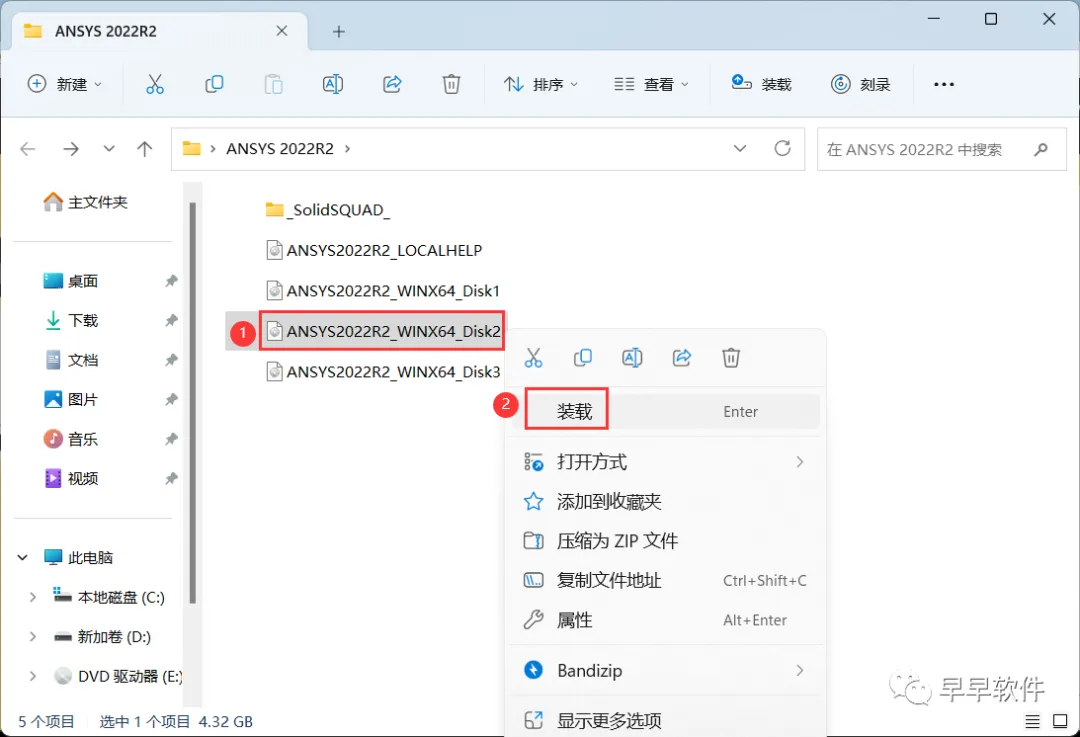Click Cut icon in context menu
Screen dimensions: 1080x737
(533, 357)
